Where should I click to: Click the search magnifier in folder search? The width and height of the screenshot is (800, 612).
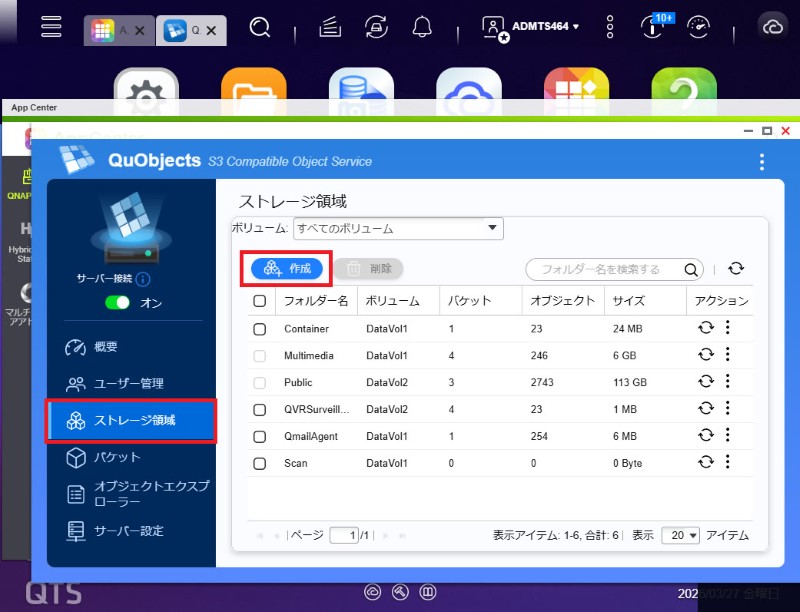point(692,269)
